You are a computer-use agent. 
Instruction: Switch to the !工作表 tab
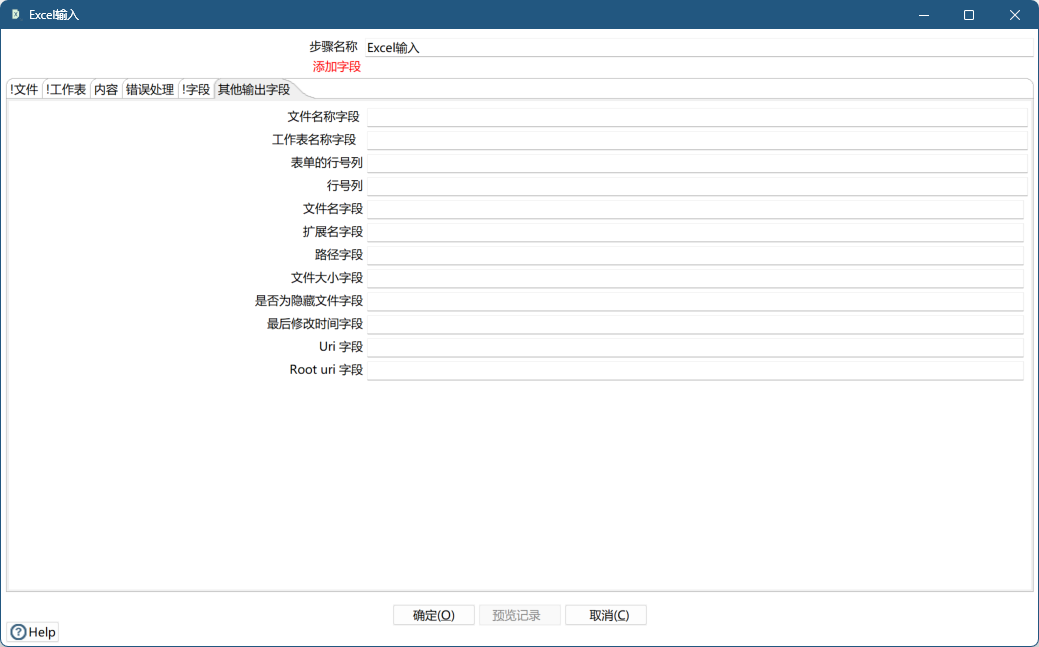66,88
